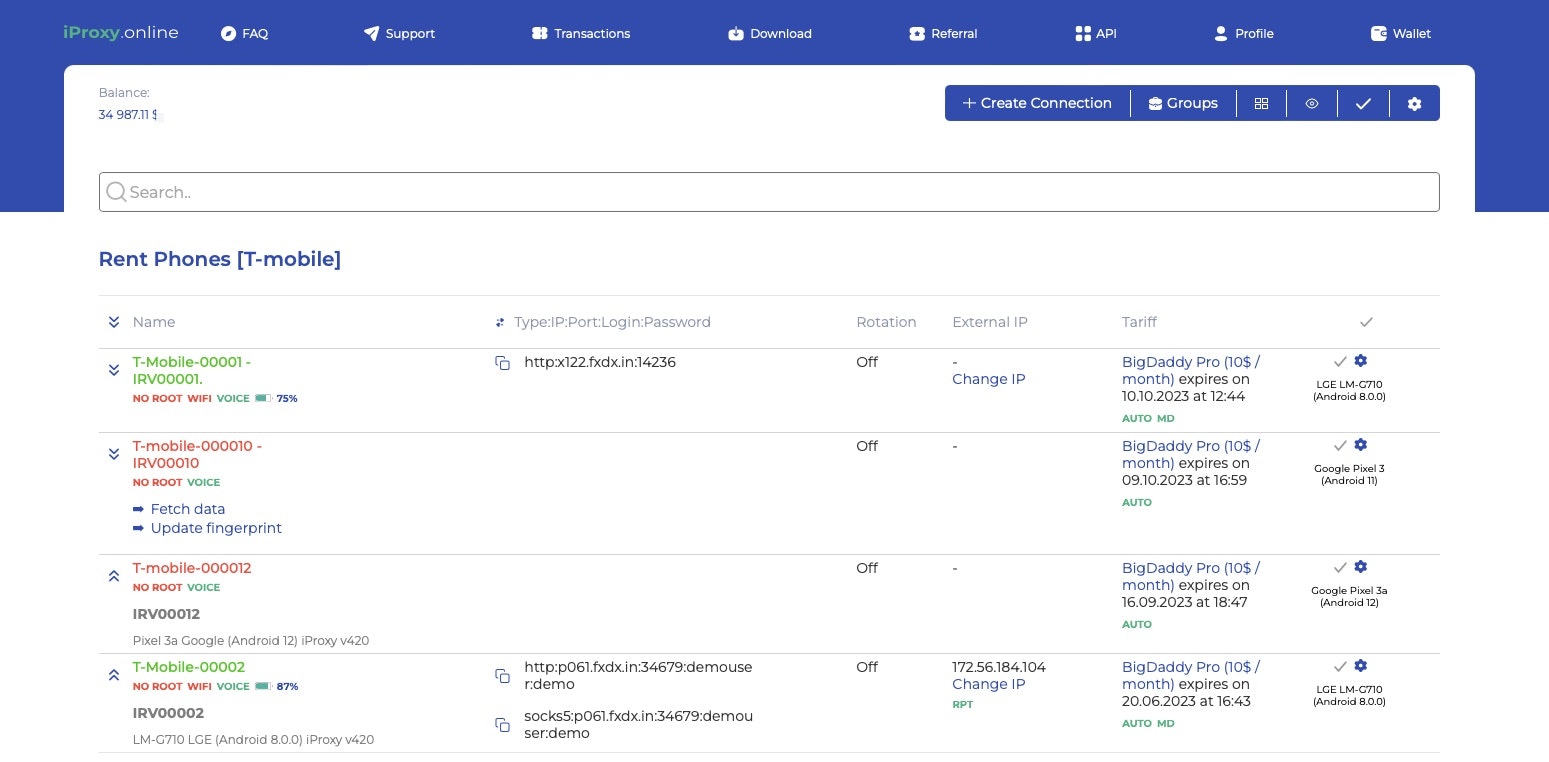Click the Rotation column header

point(886,322)
